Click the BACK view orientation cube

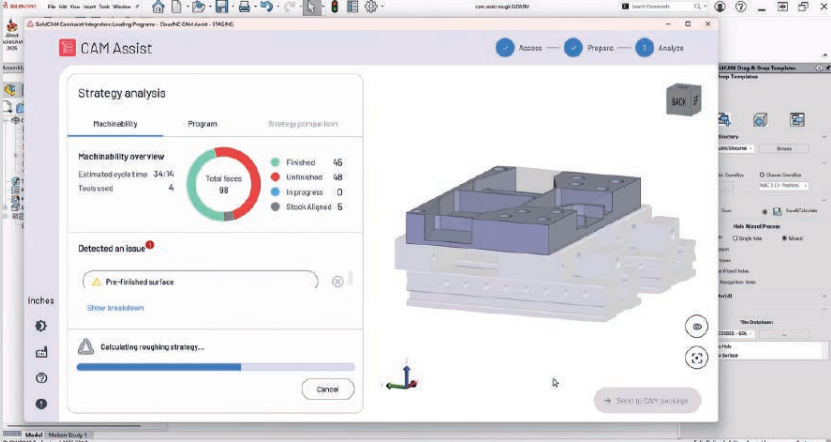(x=683, y=99)
